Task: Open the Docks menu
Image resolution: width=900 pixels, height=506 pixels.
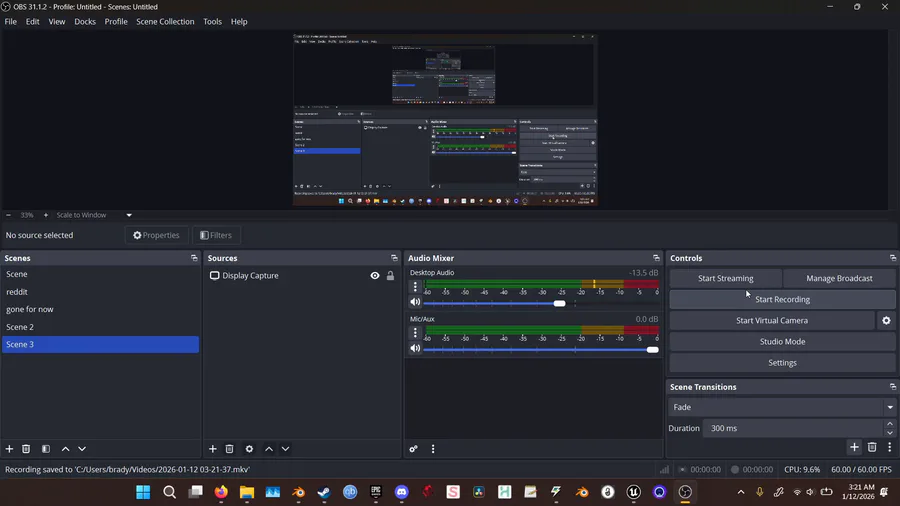Action: click(85, 21)
